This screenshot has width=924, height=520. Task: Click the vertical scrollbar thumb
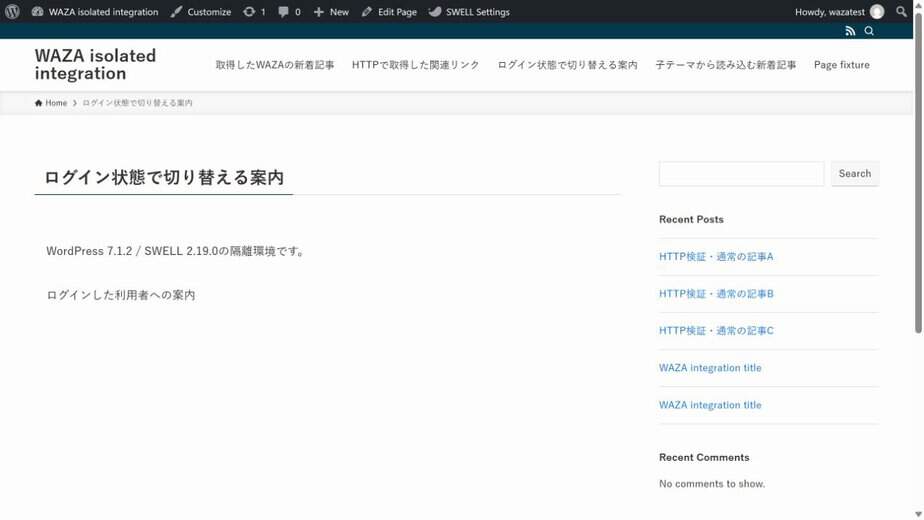(x=918, y=171)
